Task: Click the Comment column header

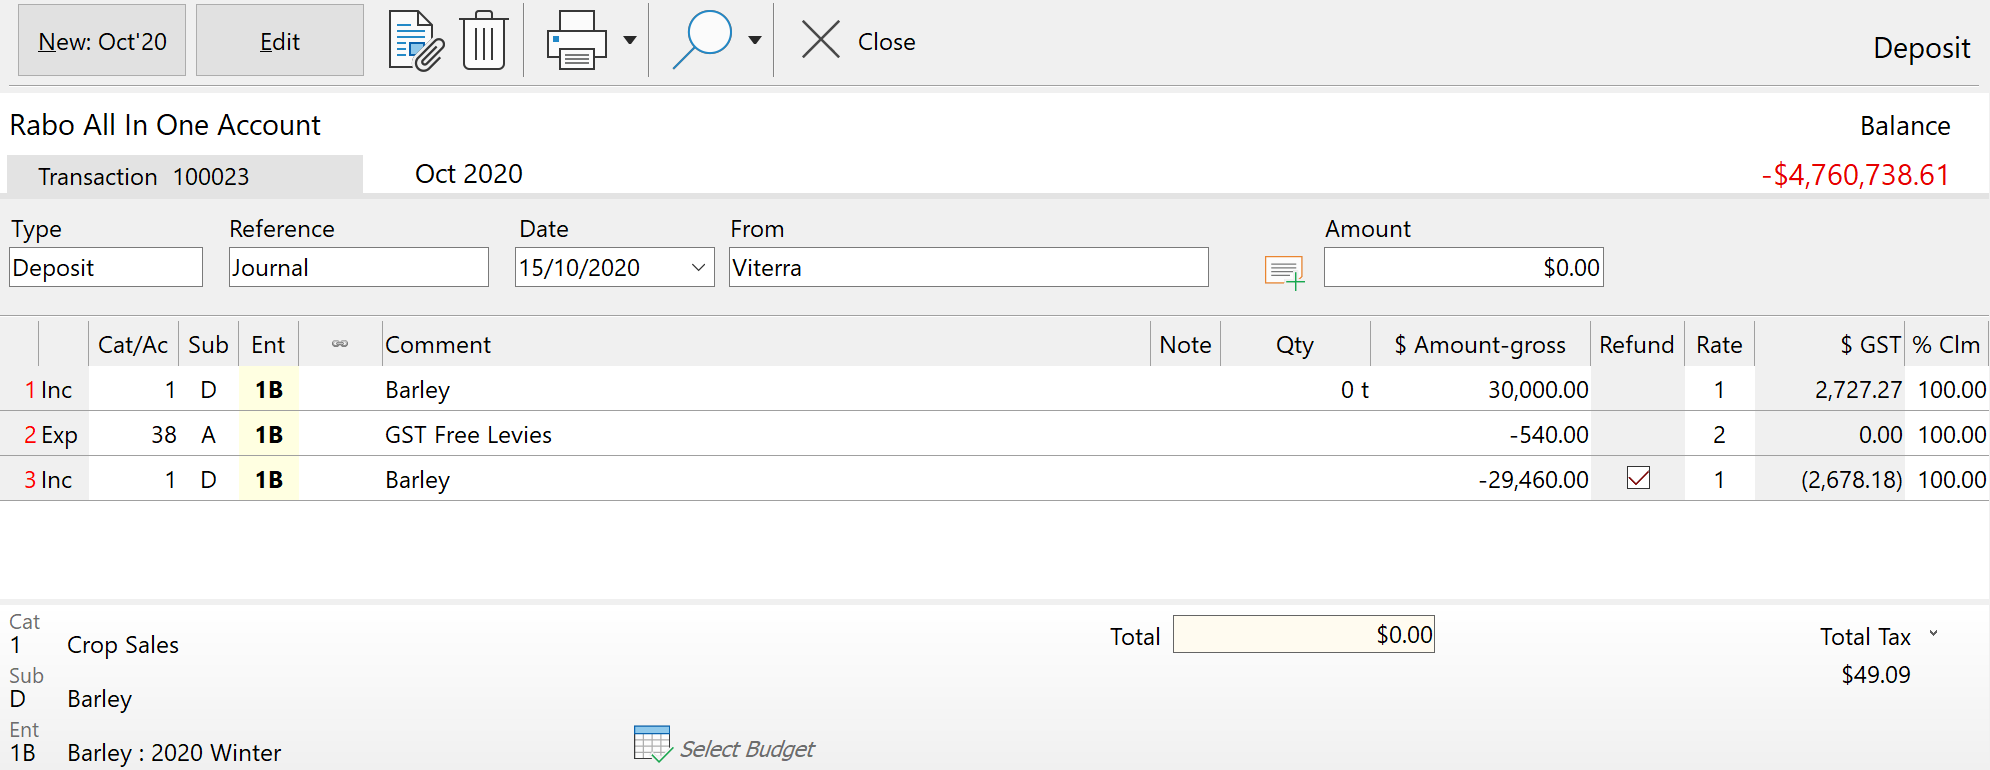Action: [x=766, y=345]
